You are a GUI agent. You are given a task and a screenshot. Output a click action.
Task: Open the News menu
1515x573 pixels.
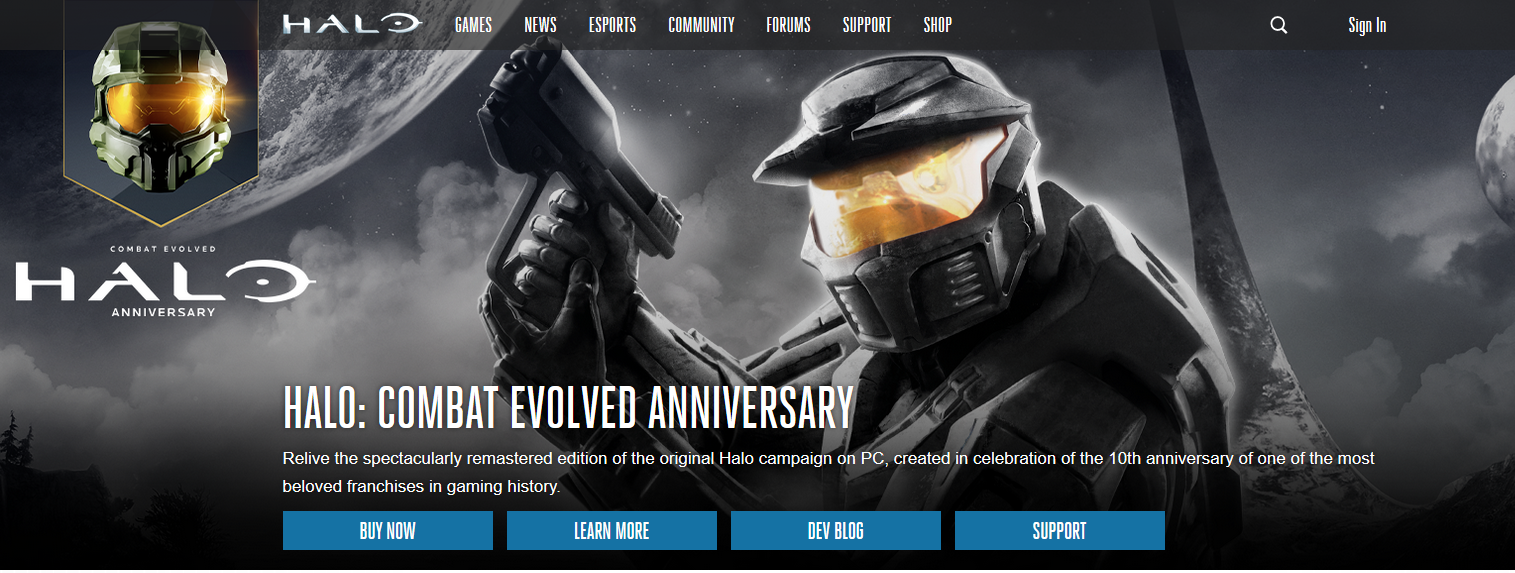pos(540,25)
